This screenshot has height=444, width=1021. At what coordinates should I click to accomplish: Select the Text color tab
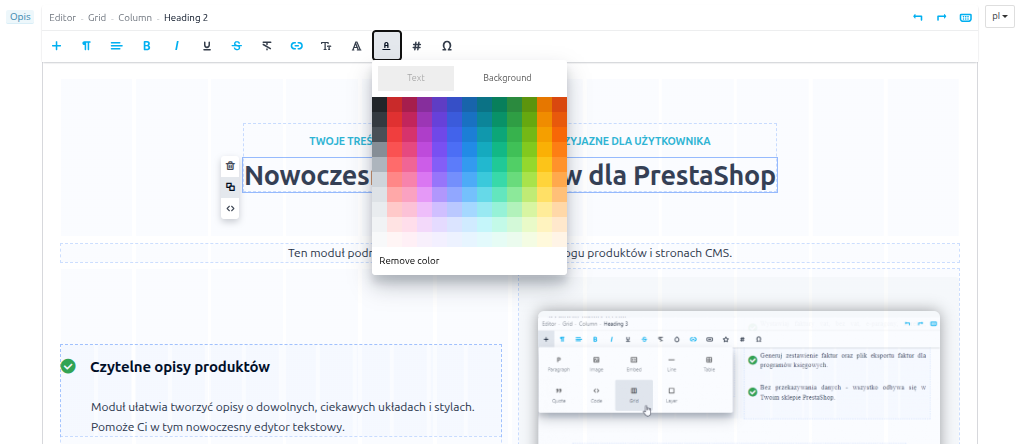(x=415, y=78)
